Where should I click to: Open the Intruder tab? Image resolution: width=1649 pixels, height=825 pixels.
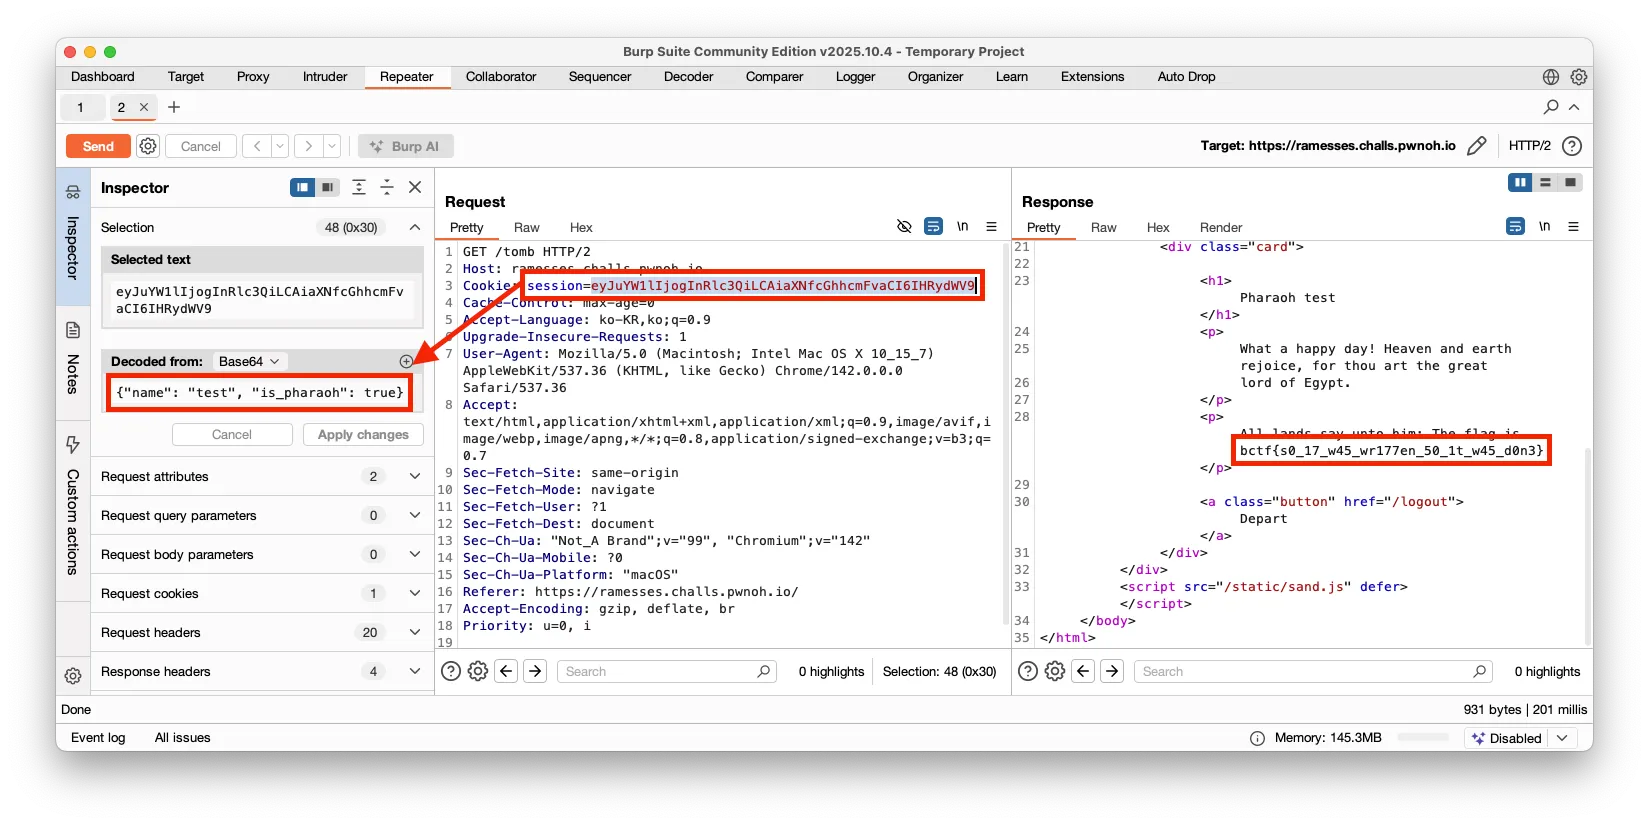(x=325, y=77)
